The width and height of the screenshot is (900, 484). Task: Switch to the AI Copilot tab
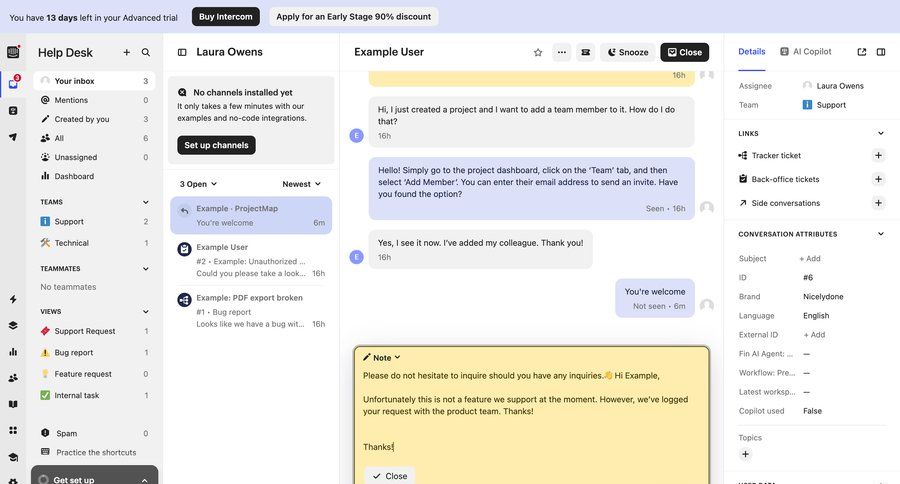click(806, 52)
